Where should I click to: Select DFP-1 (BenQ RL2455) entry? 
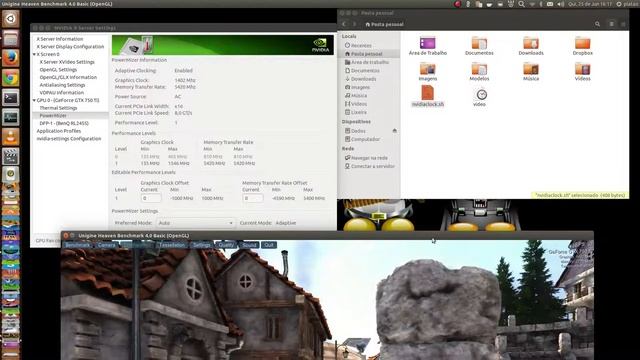[64, 123]
